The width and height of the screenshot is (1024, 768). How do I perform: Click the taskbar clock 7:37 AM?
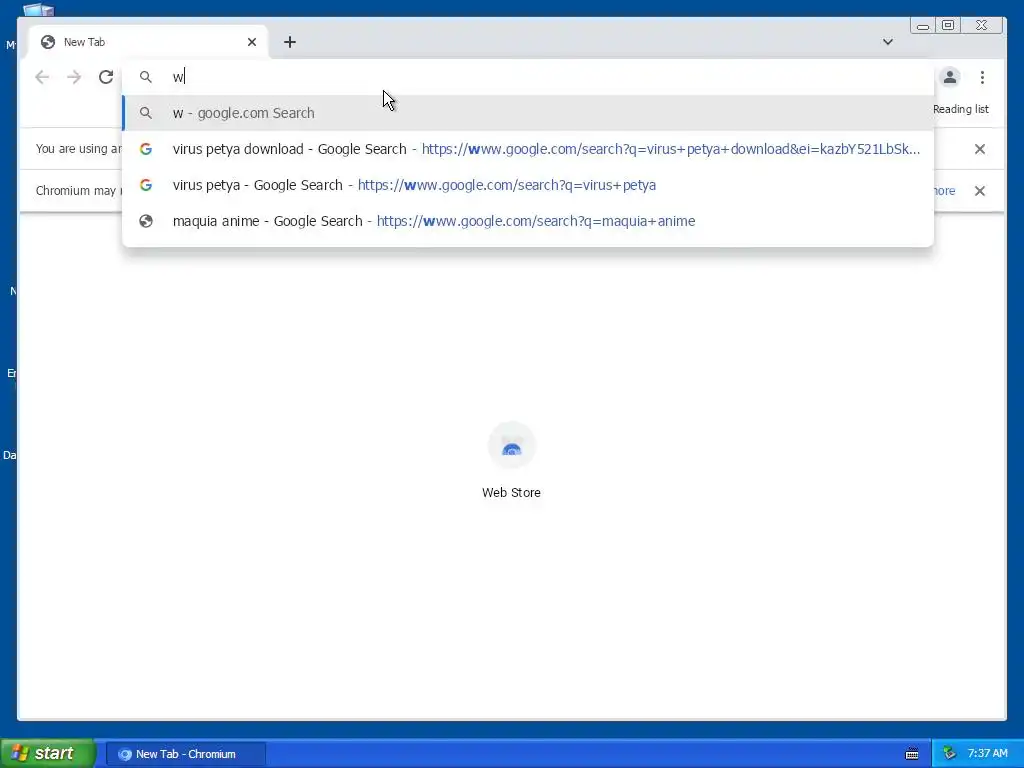point(987,753)
